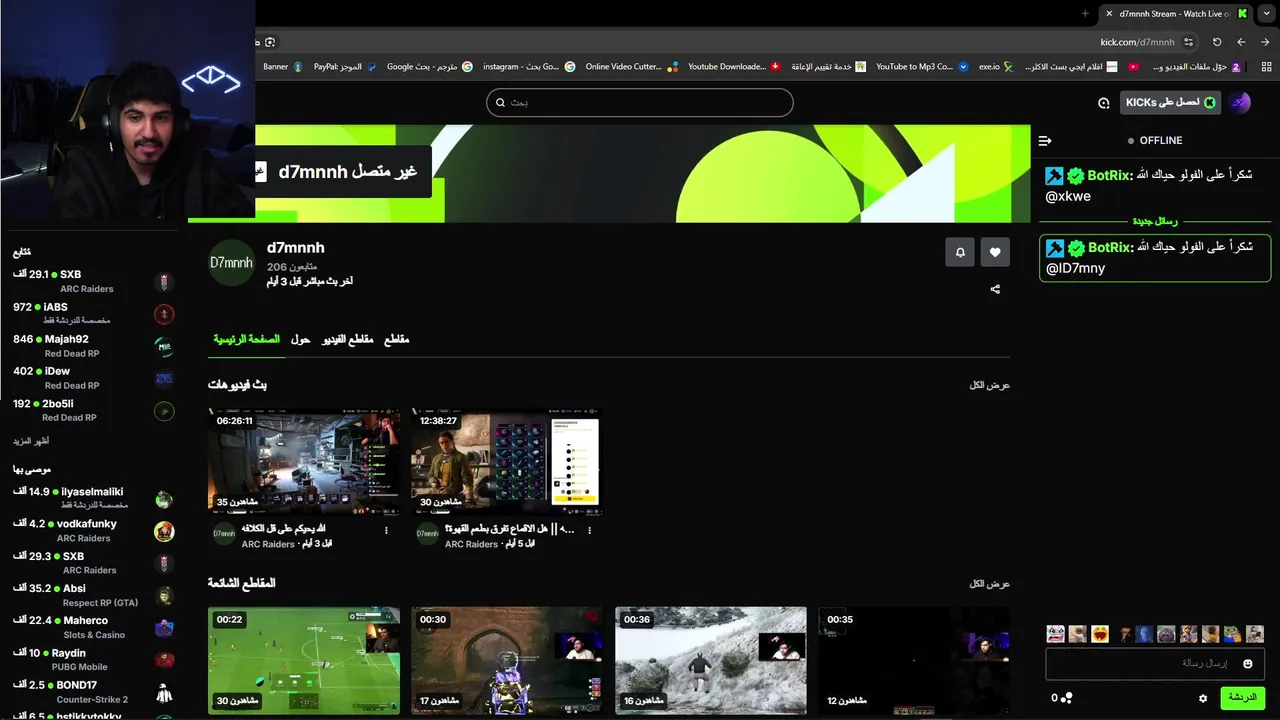The width and height of the screenshot is (1280, 720).
Task: Open the YouTube to Mp3 bookmark
Action: 922,67
